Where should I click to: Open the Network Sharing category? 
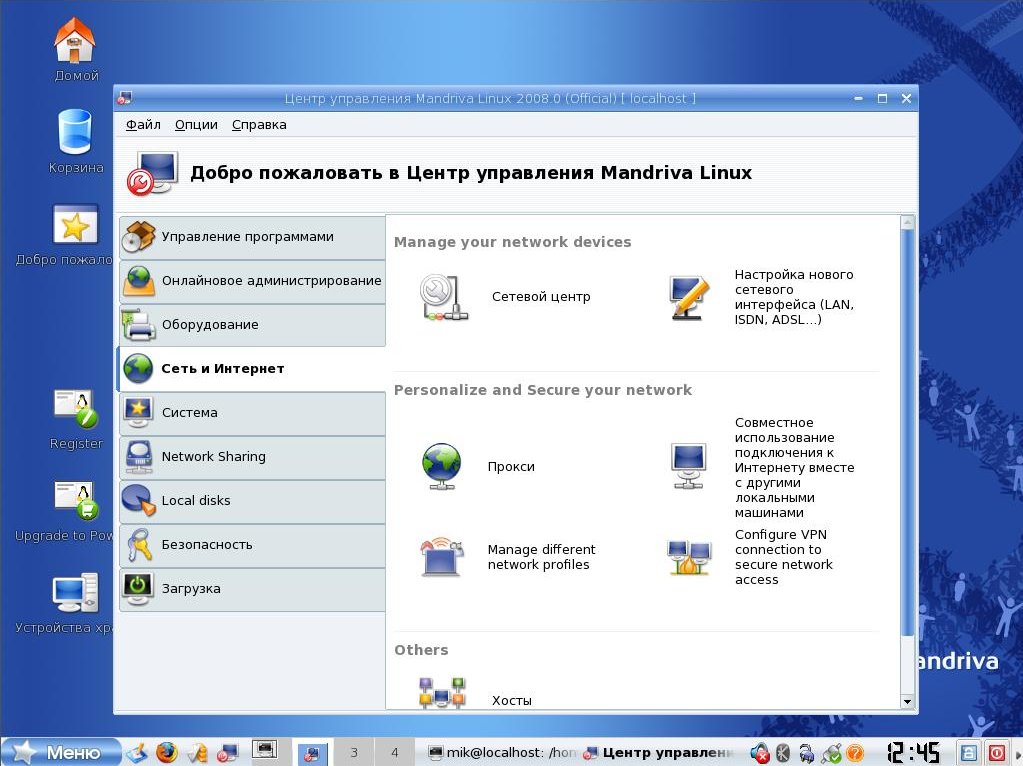tap(252, 457)
